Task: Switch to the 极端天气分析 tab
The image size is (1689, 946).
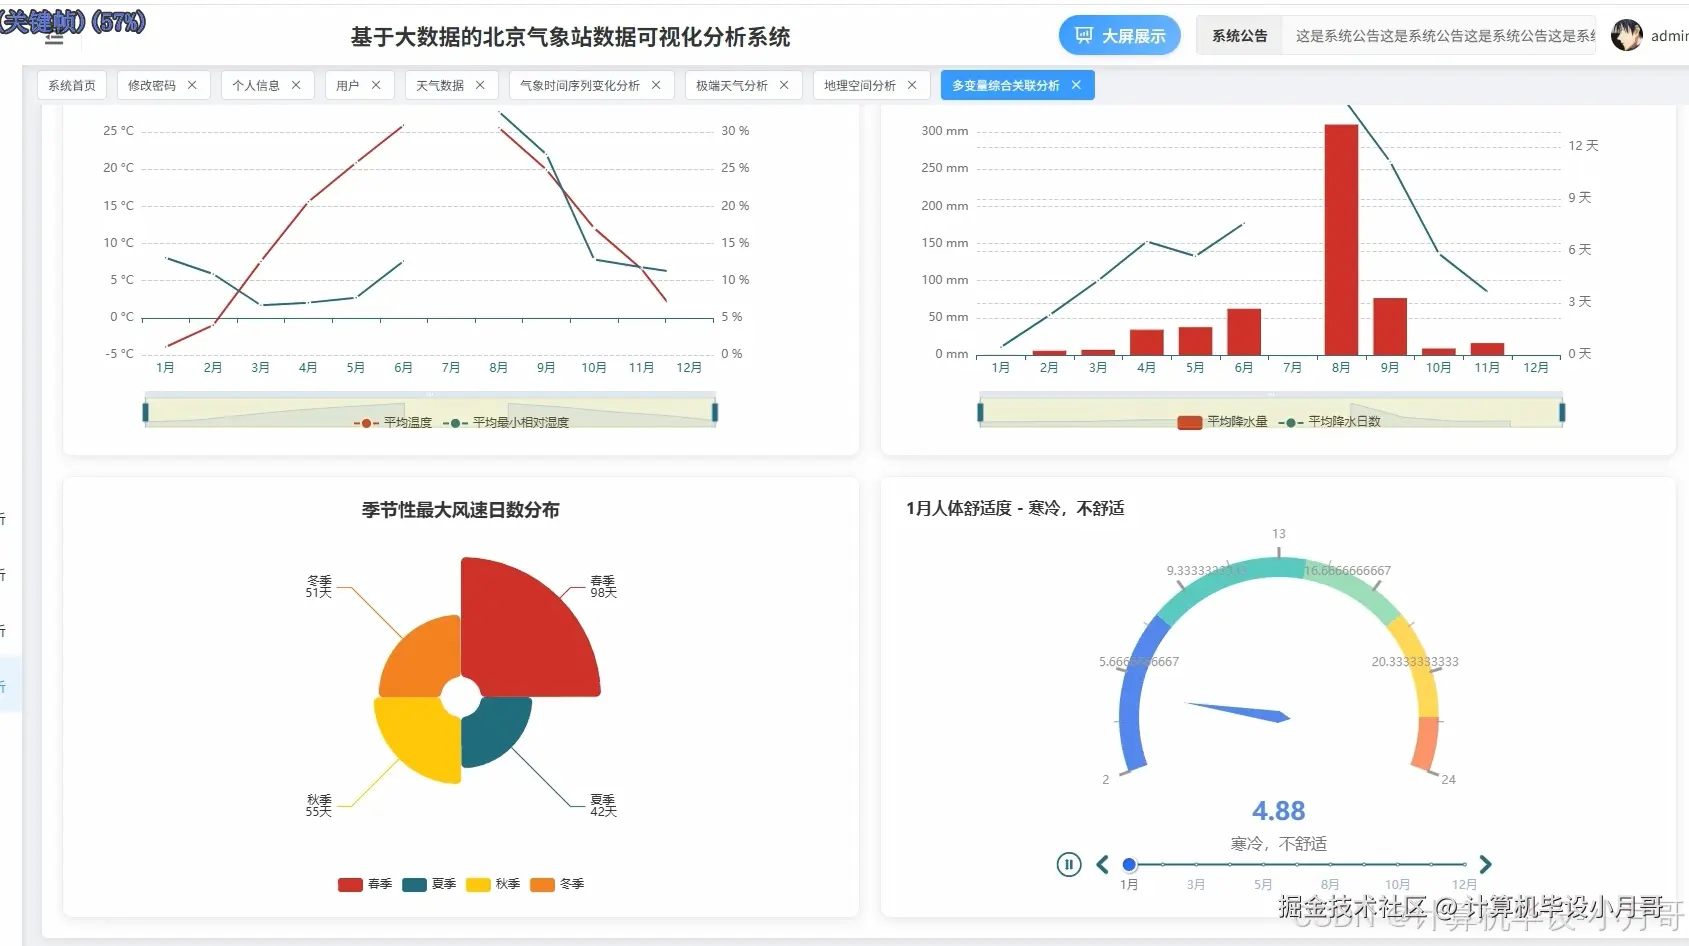Action: (732, 85)
